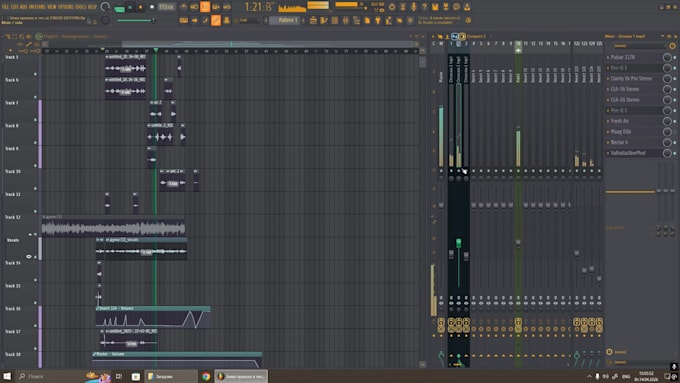Open the browser view icon
The image size is (680, 383).
(x=356, y=20)
